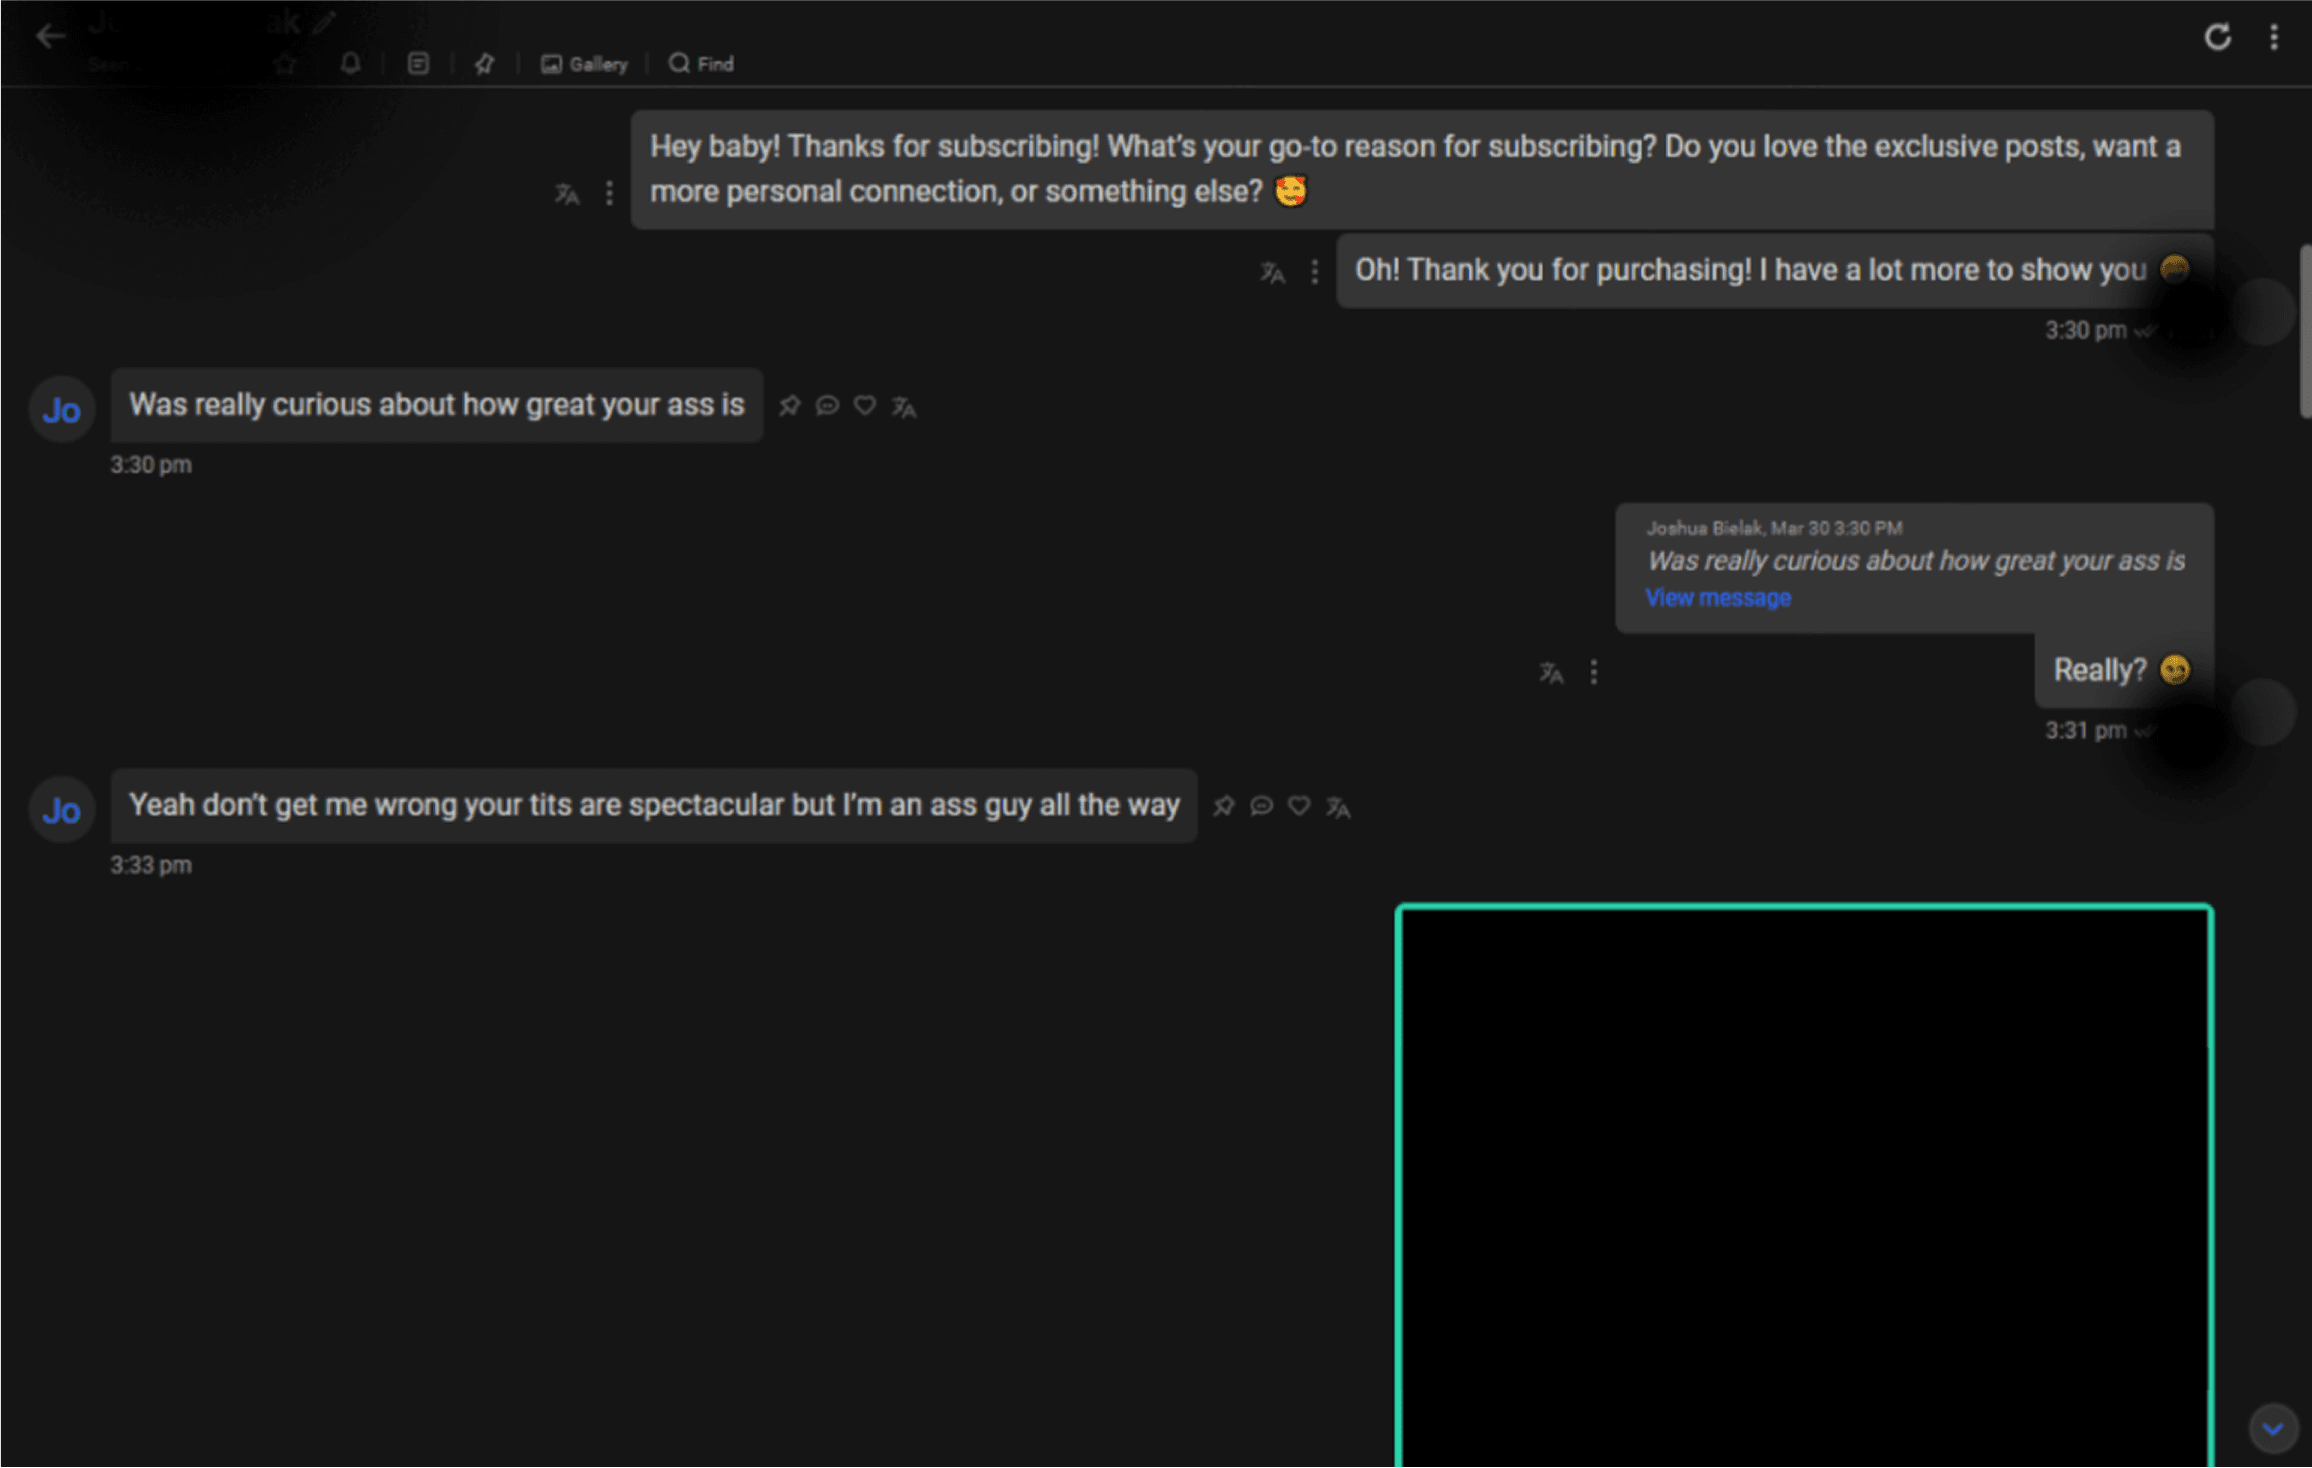The image size is (2312, 1468).
Task: Translate the 'Really?' message
Action: (1550, 672)
